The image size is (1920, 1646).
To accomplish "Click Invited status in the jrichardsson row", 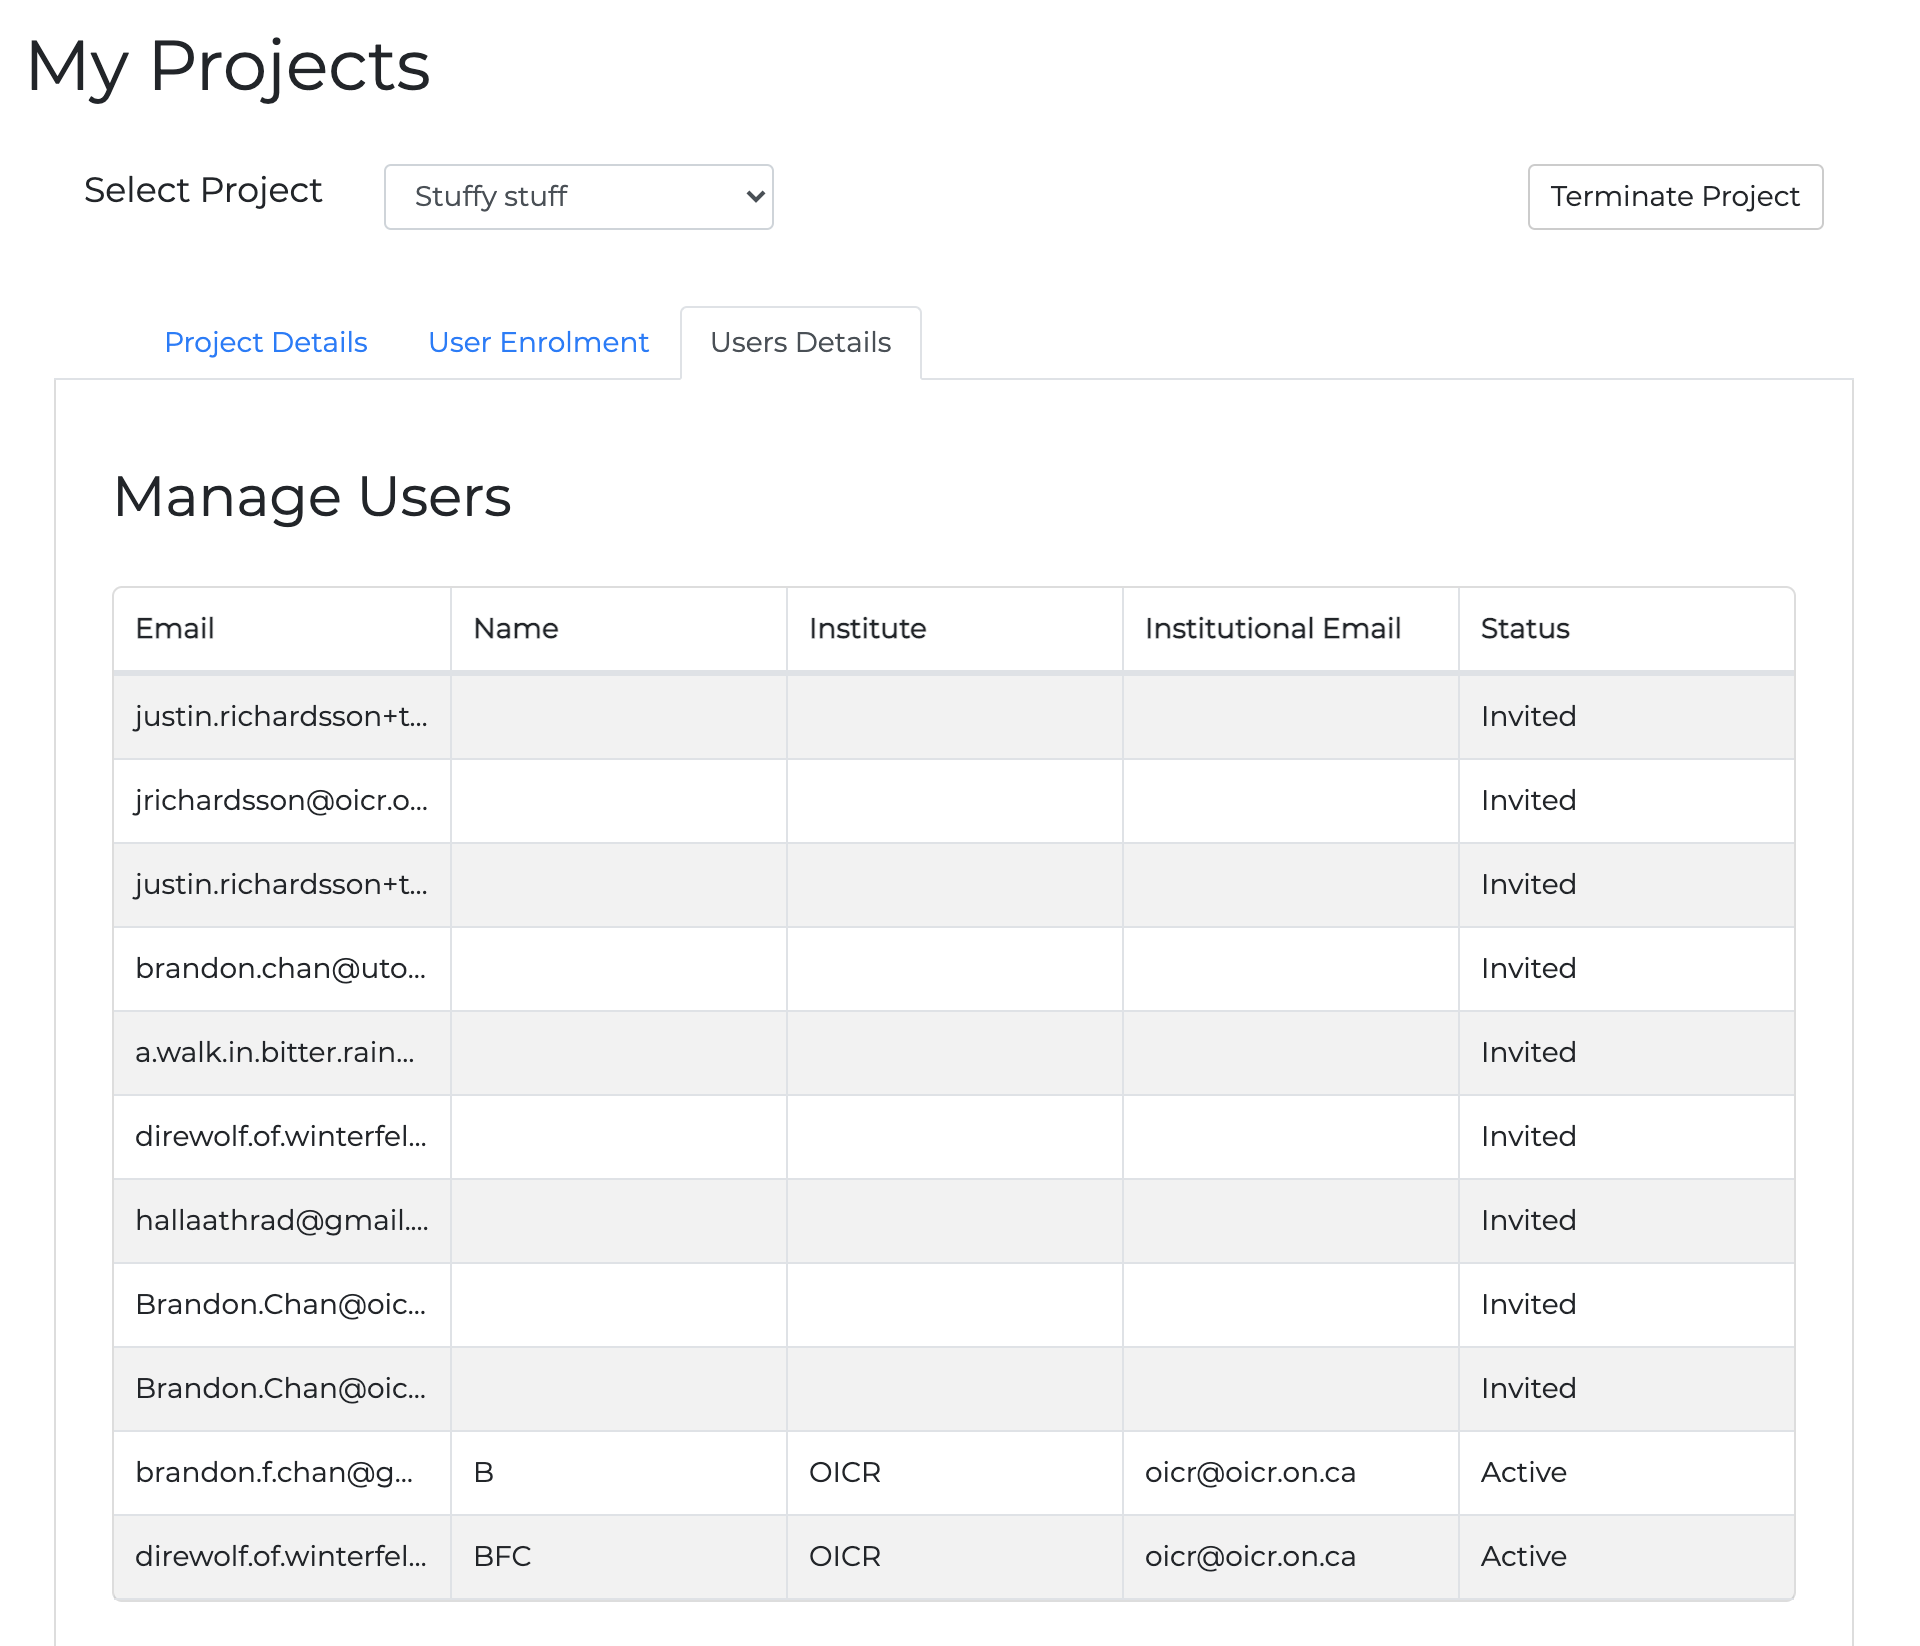I will (x=1626, y=801).
